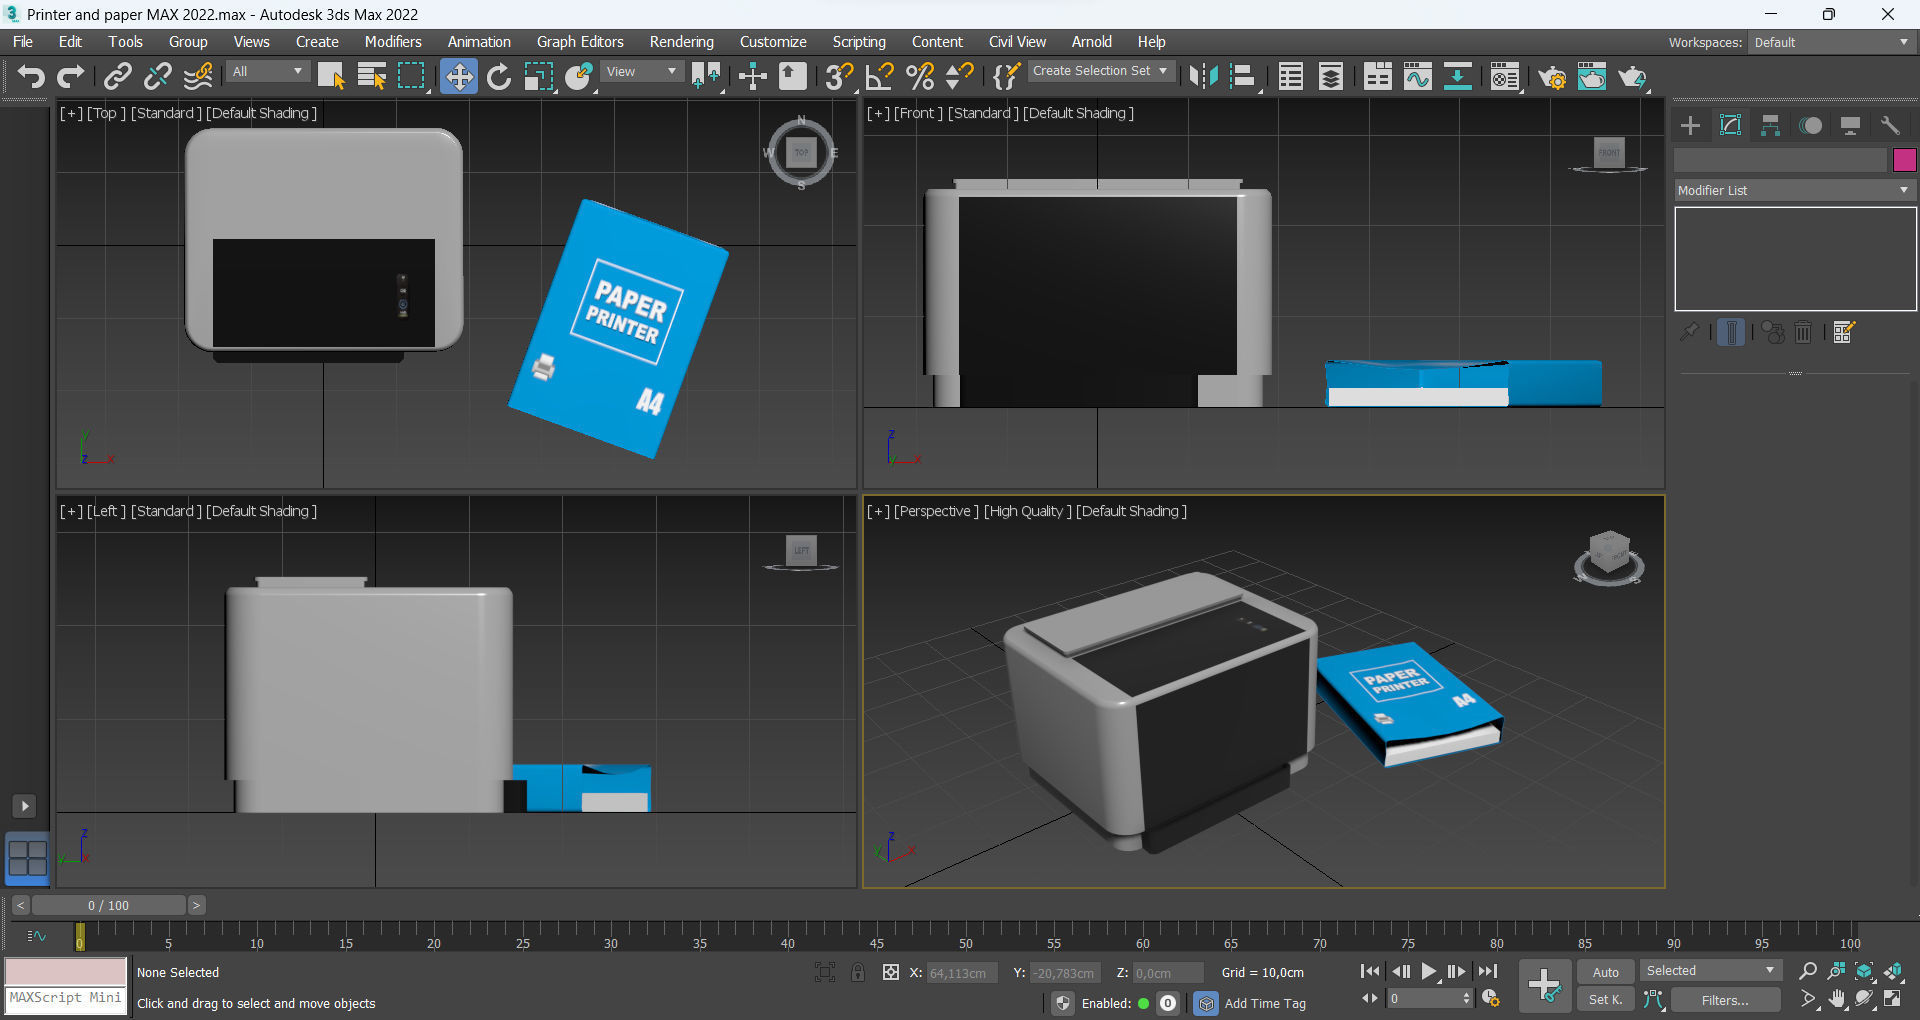Open the [Top] viewport label menu
The height and width of the screenshot is (1020, 1920).
pyautogui.click(x=107, y=113)
